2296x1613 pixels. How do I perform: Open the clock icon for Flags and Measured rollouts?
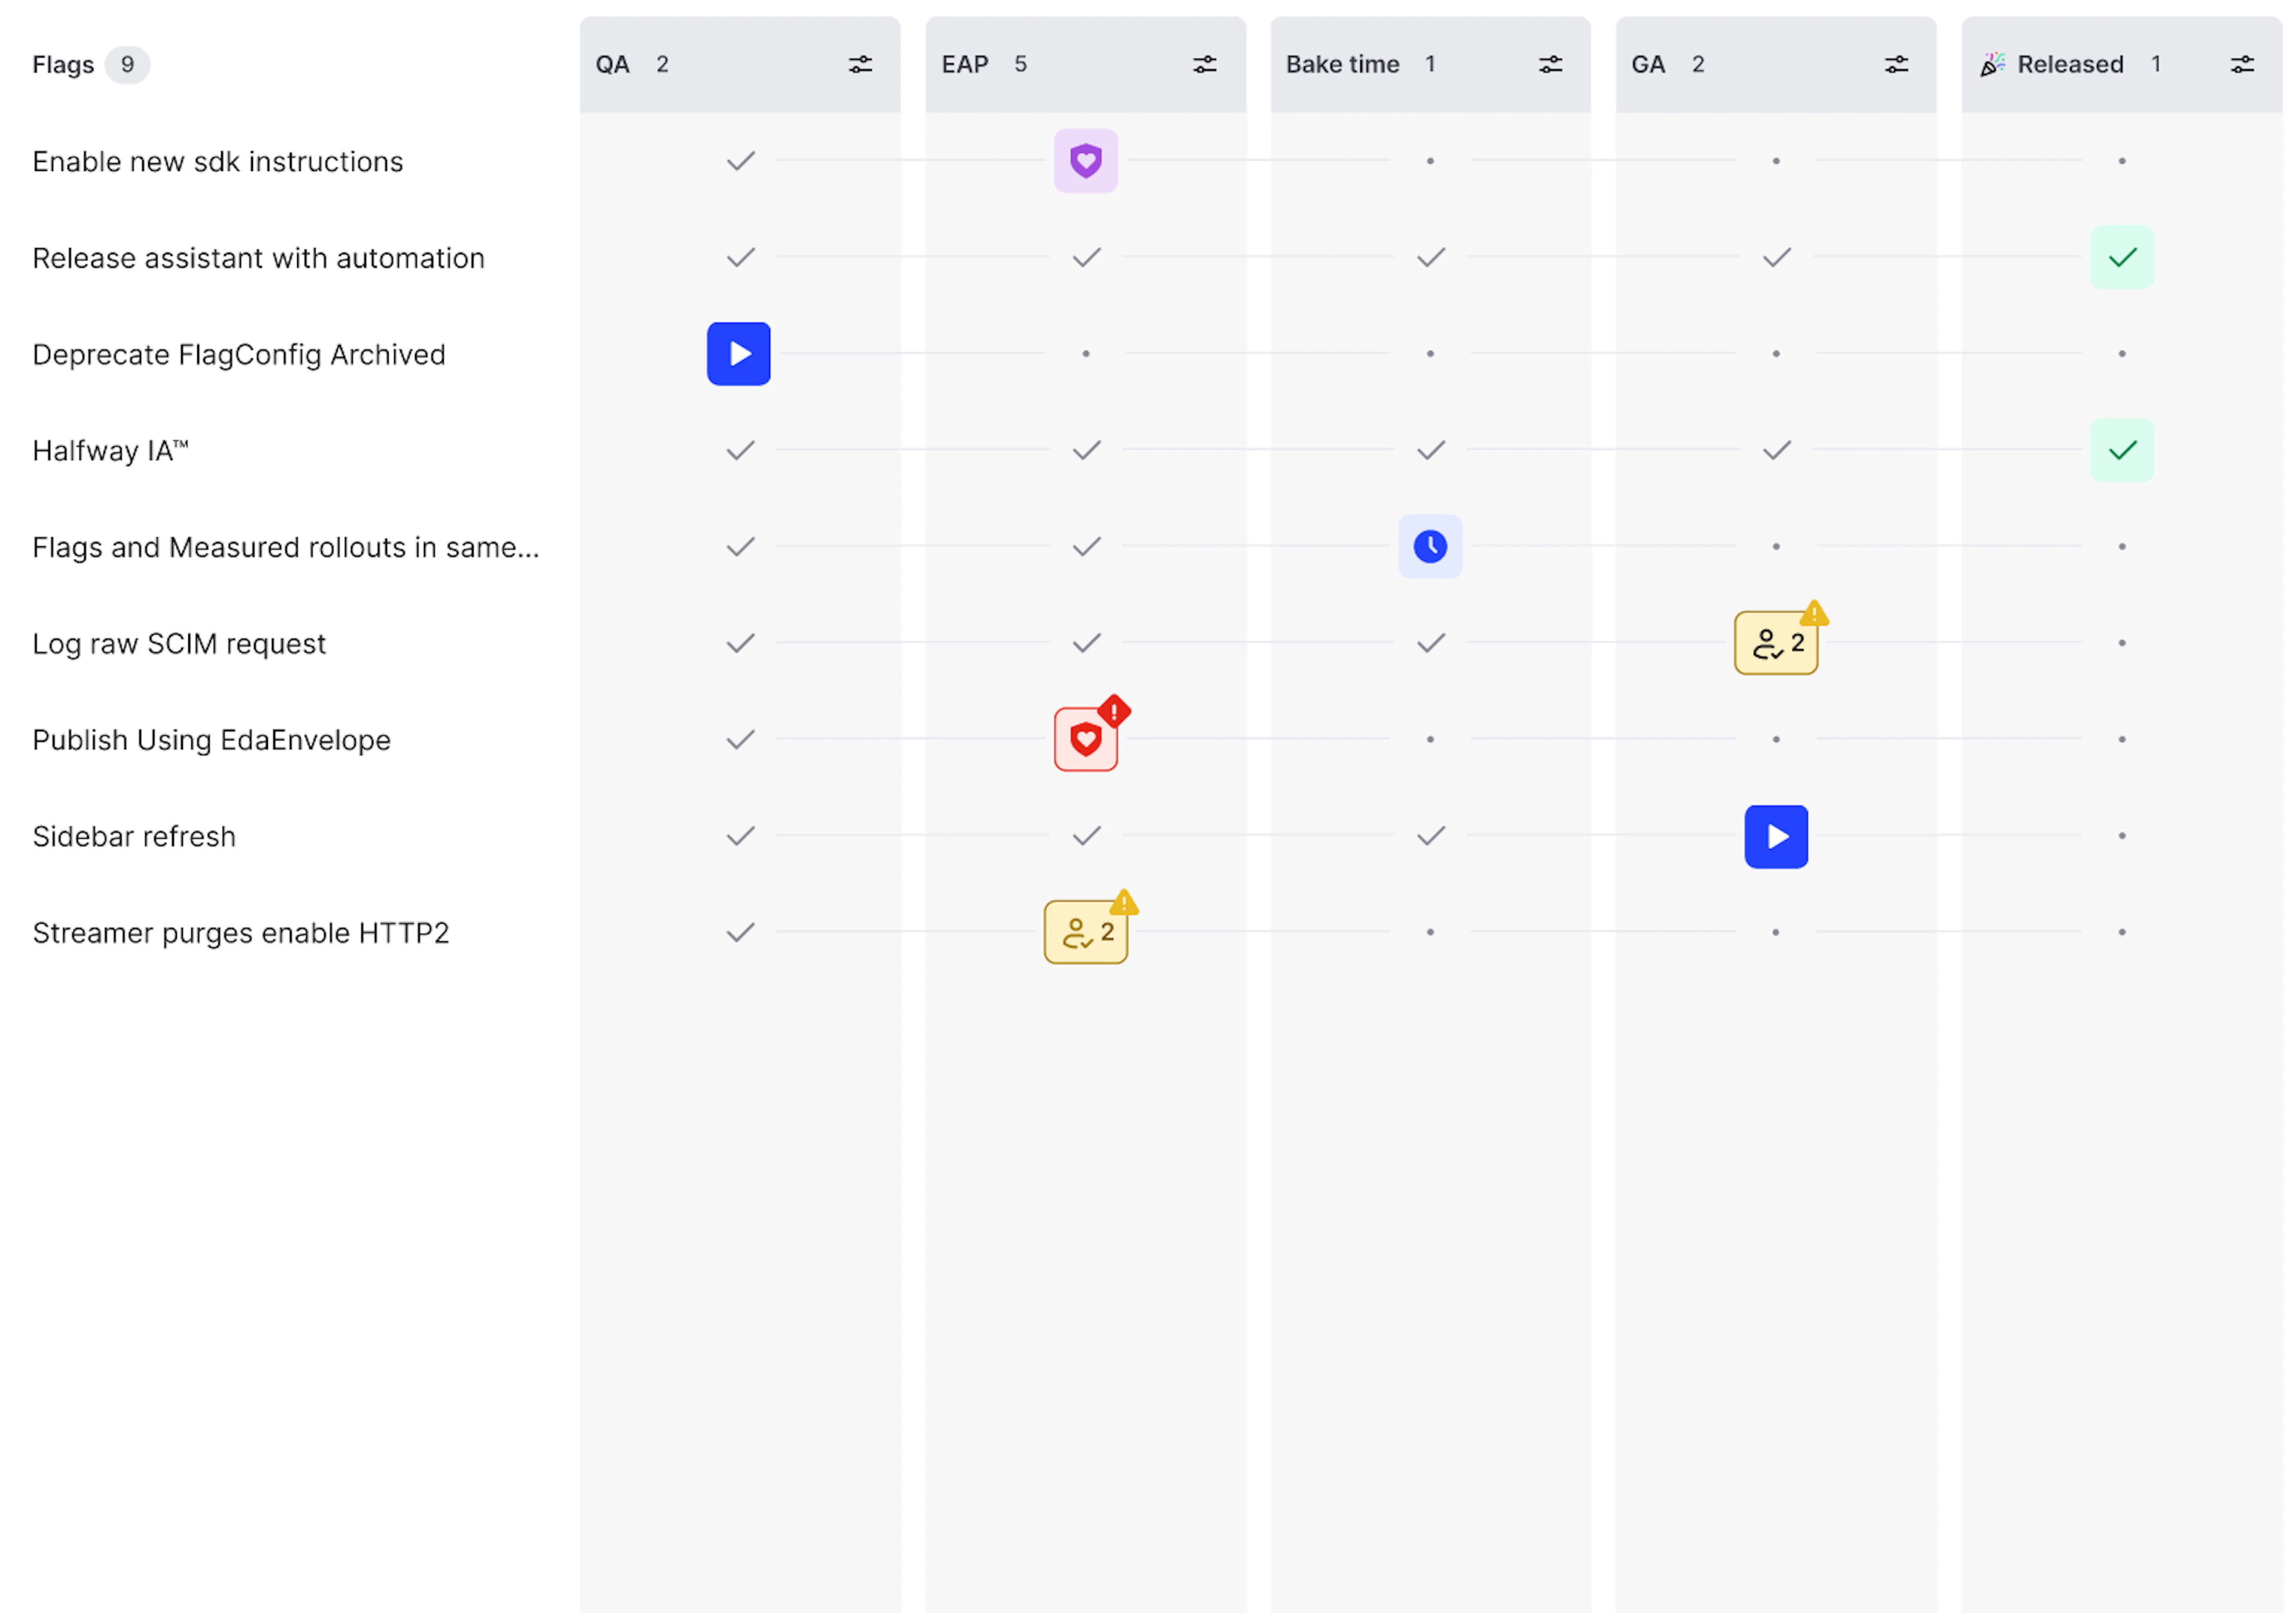click(x=1430, y=546)
